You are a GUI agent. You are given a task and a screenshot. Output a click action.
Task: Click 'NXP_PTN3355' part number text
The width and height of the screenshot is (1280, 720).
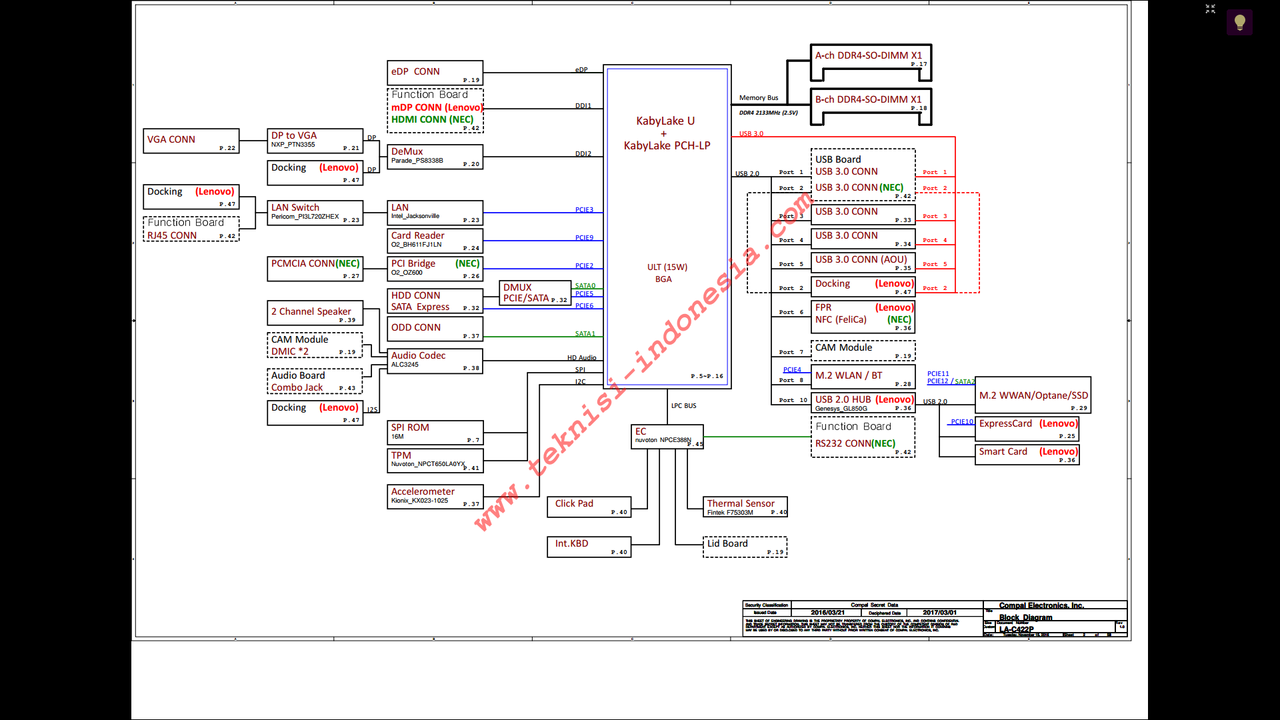[294, 145]
